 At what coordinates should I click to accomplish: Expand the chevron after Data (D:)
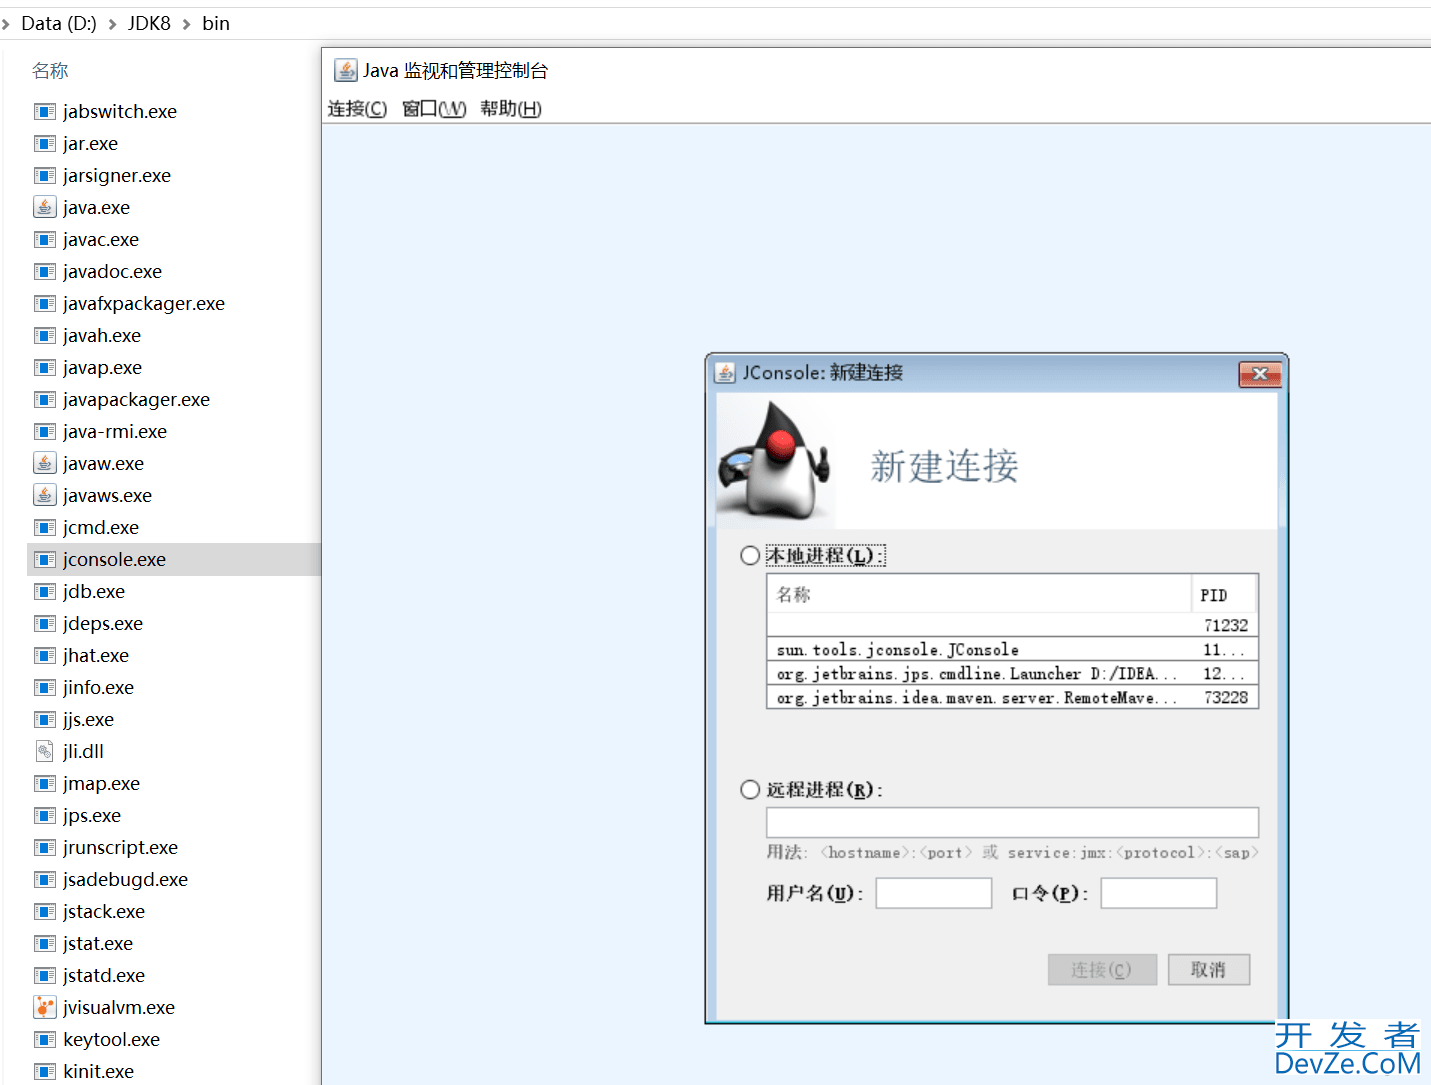(112, 24)
